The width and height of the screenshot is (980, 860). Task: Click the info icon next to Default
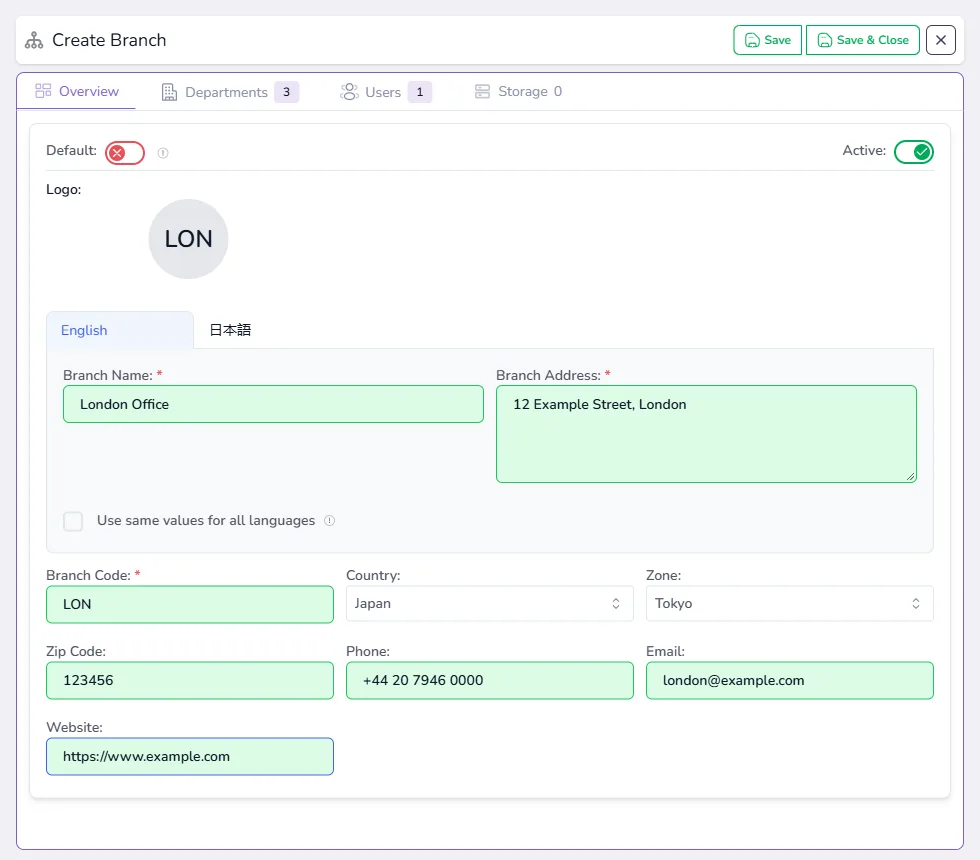[163, 152]
